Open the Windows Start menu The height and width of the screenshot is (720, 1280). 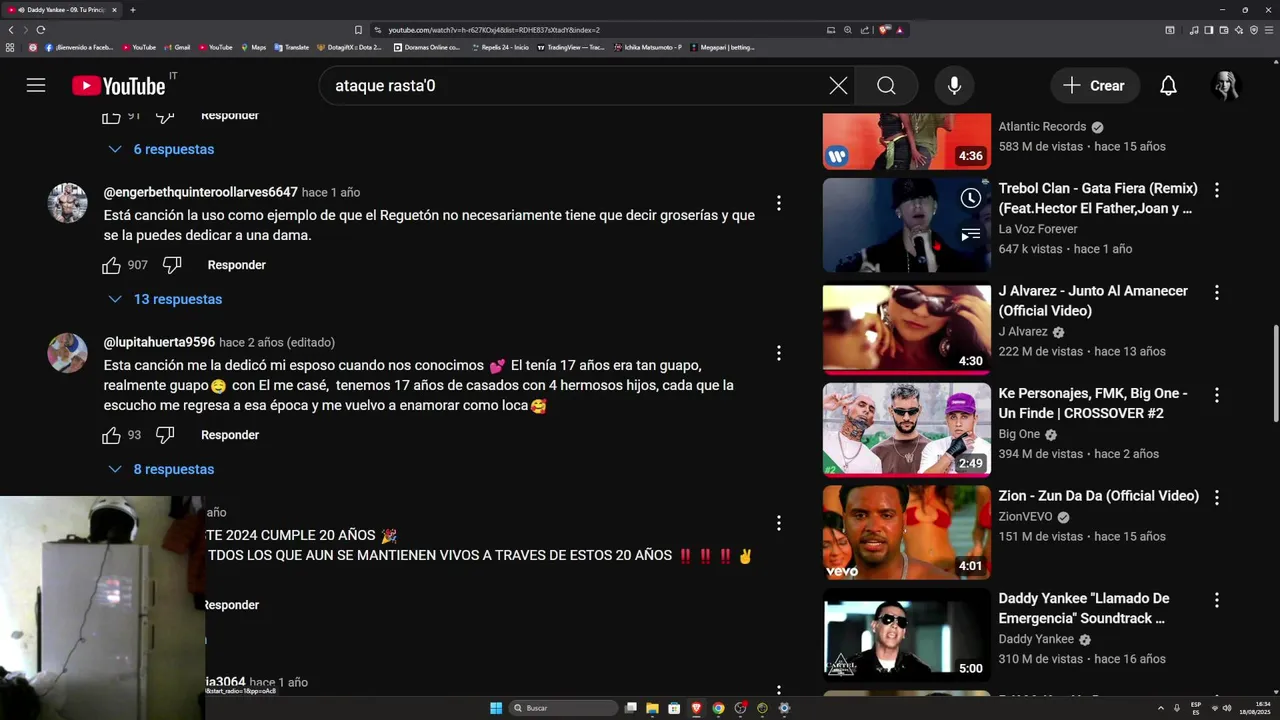[496, 708]
